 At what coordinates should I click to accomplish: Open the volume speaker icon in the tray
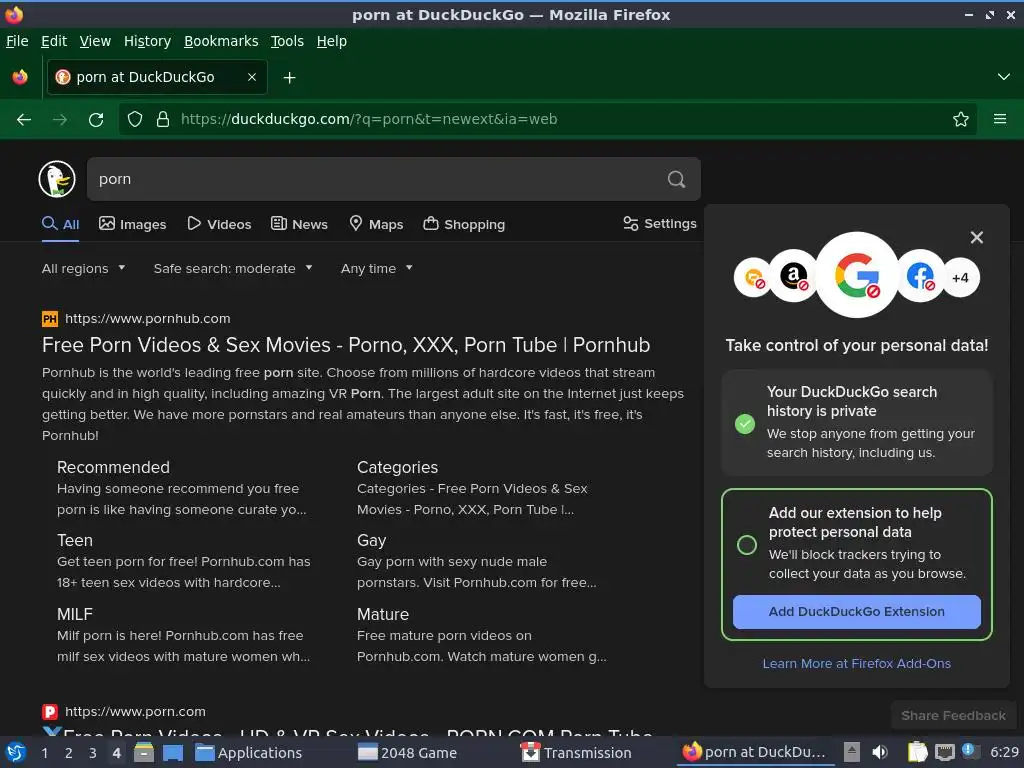[x=880, y=752]
